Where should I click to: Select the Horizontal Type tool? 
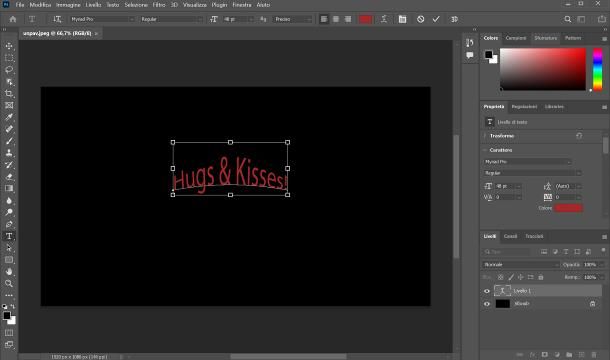(9, 236)
